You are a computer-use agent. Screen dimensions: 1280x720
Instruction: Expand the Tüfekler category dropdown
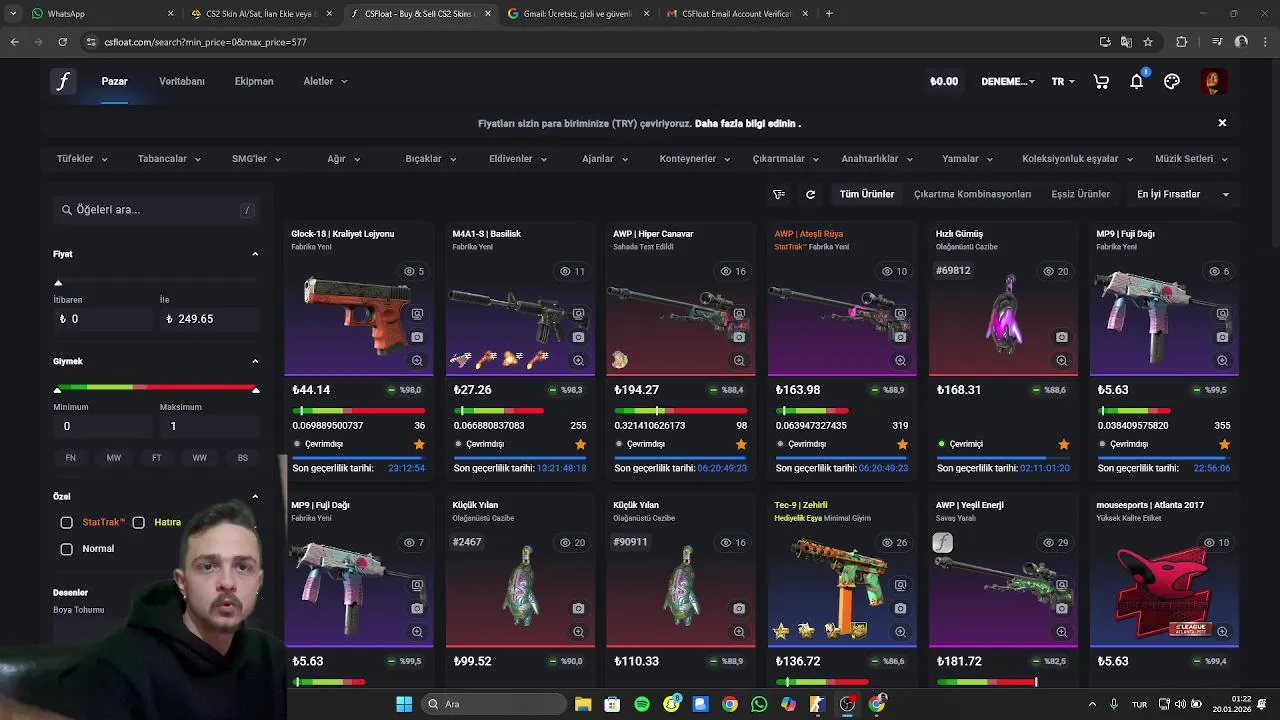click(82, 159)
